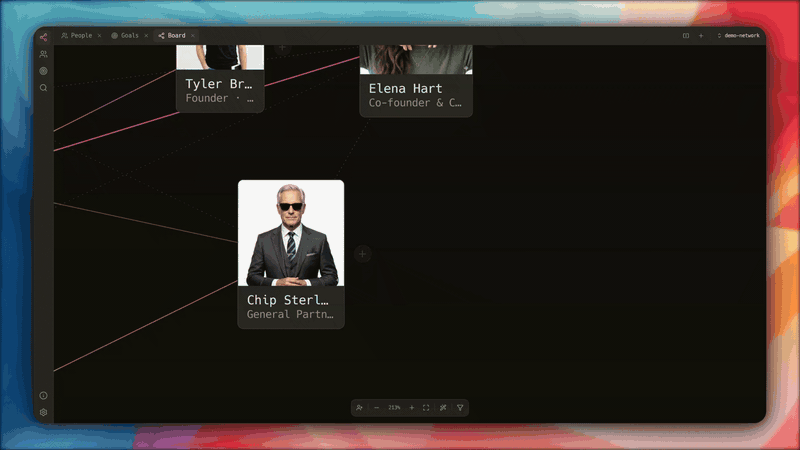Toggle the split panel icon in title bar
Image resolution: width=800 pixels, height=450 pixels.
click(x=686, y=36)
